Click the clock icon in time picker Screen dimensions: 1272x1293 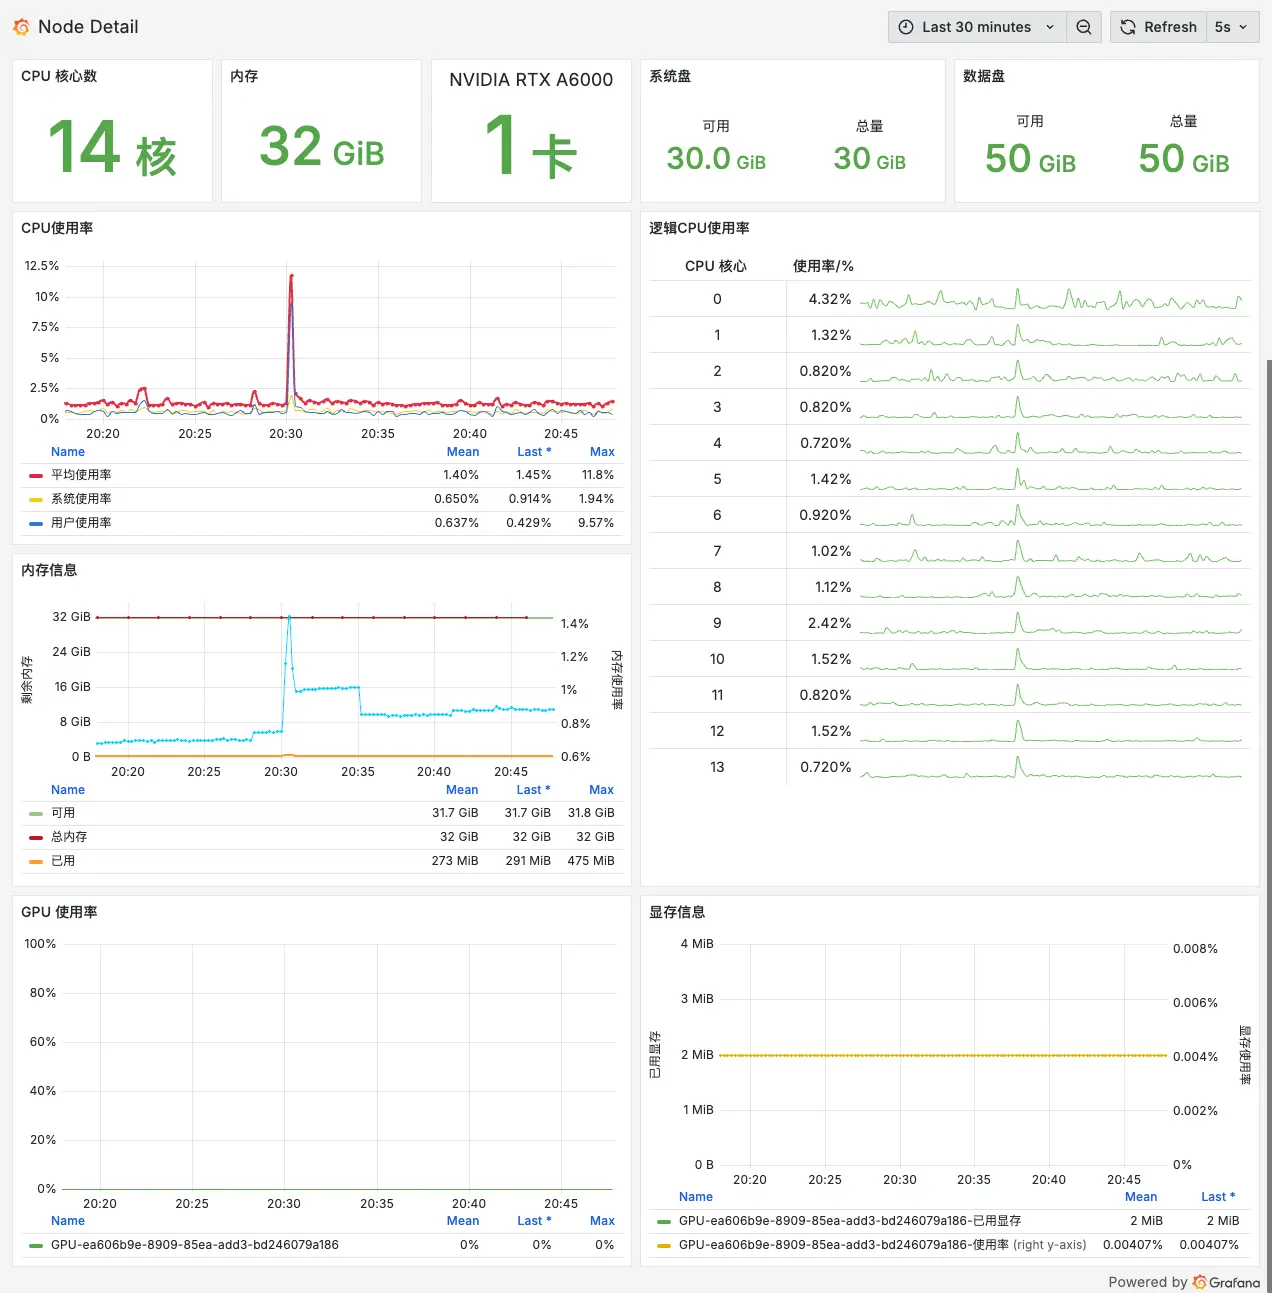[x=906, y=27]
